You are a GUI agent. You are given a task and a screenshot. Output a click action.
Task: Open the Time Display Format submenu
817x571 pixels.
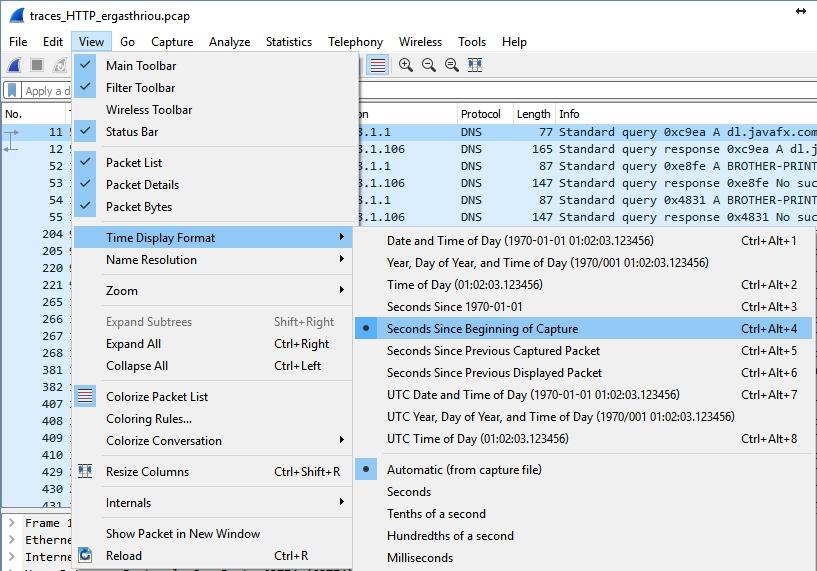[213, 238]
